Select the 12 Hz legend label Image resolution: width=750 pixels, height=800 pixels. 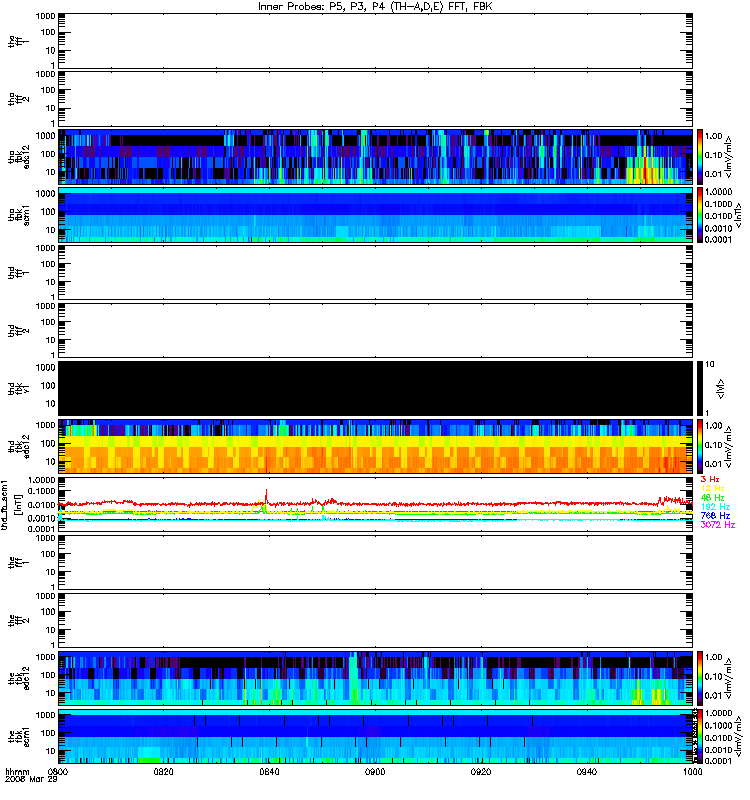click(x=712, y=489)
